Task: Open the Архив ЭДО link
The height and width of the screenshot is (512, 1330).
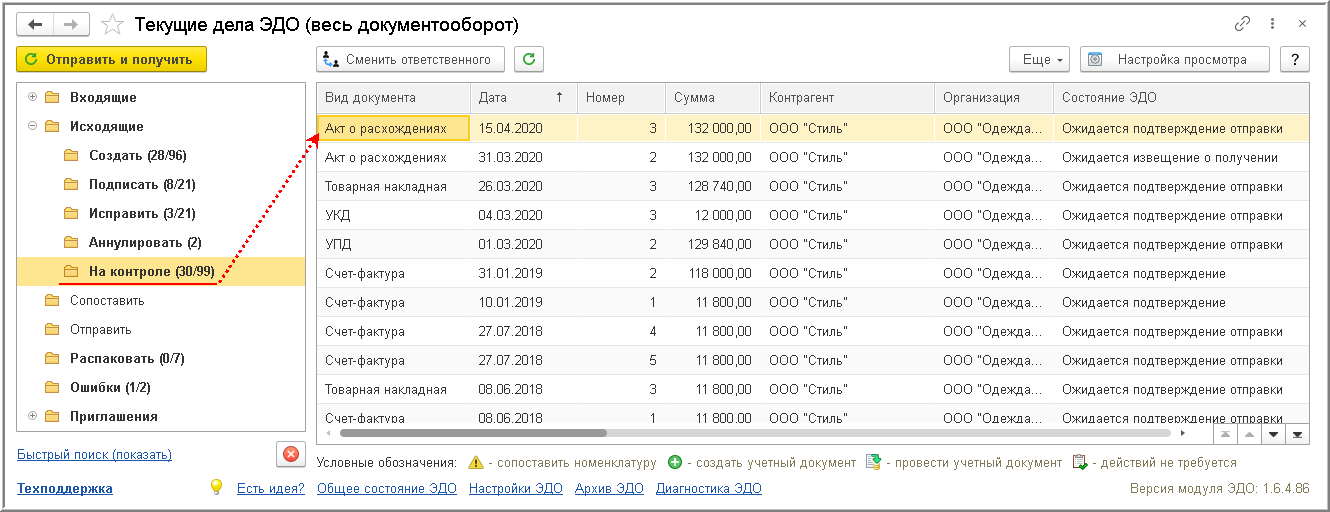Action: 609,489
